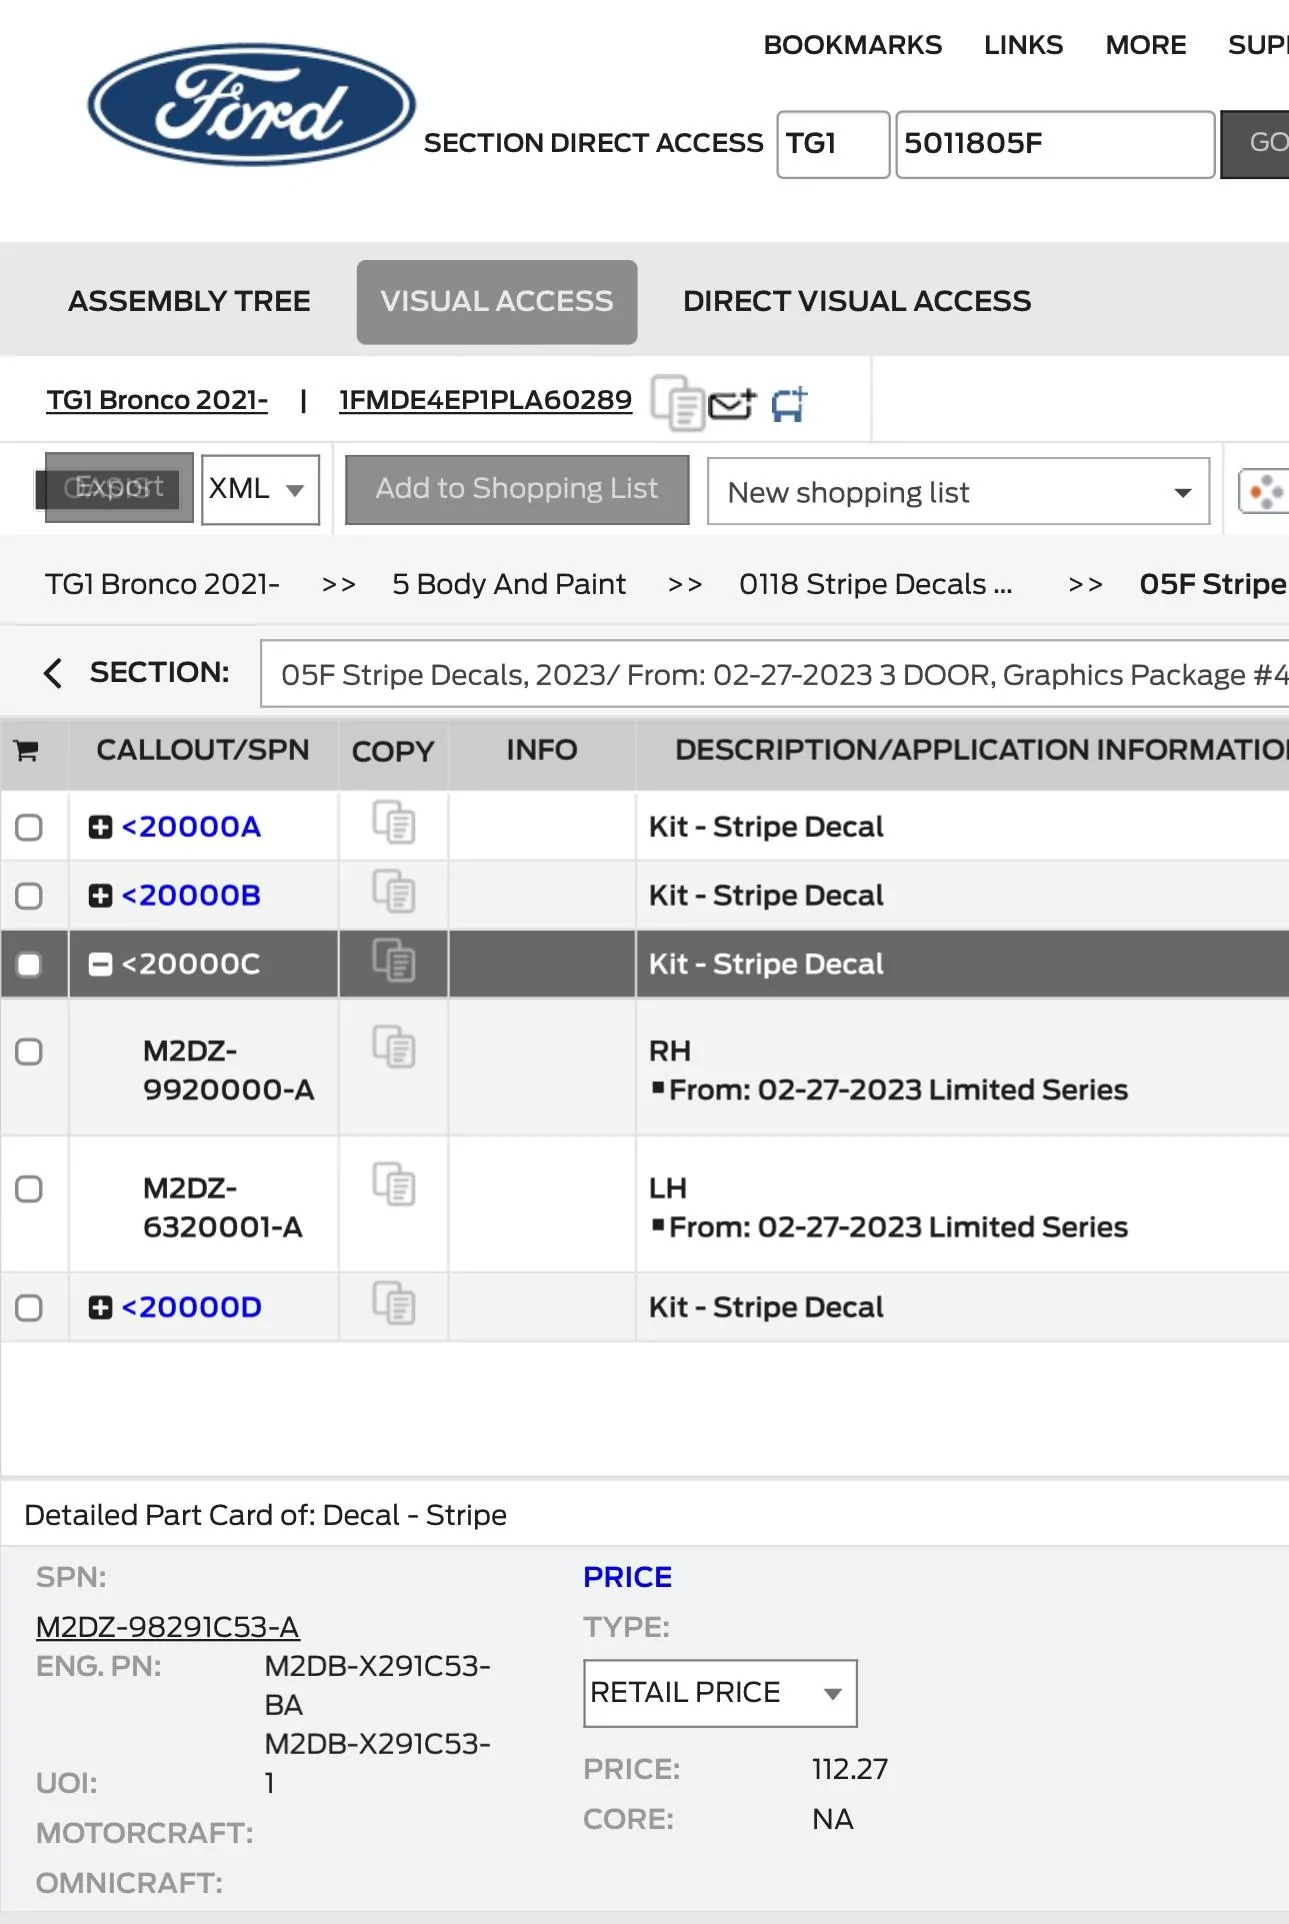
Task: Open the section selector 05F Stripe Decals
Action: [x=774, y=674]
